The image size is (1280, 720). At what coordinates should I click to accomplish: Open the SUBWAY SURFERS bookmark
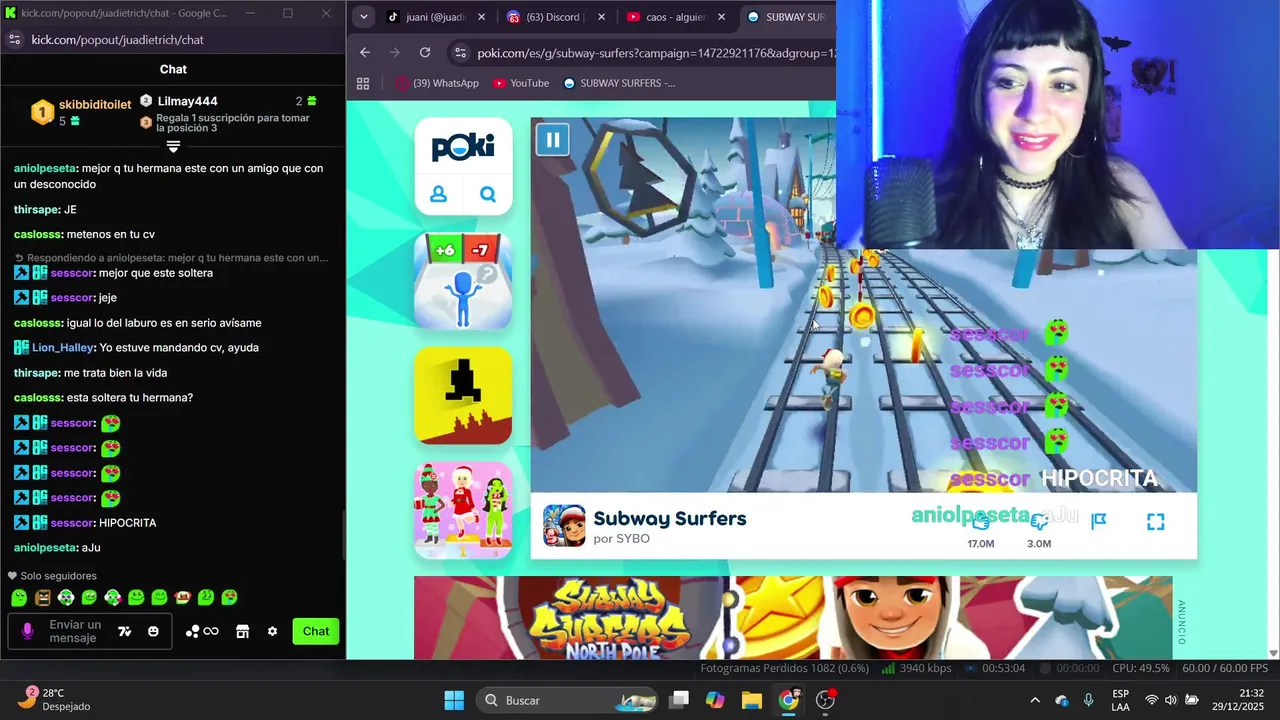pos(619,83)
